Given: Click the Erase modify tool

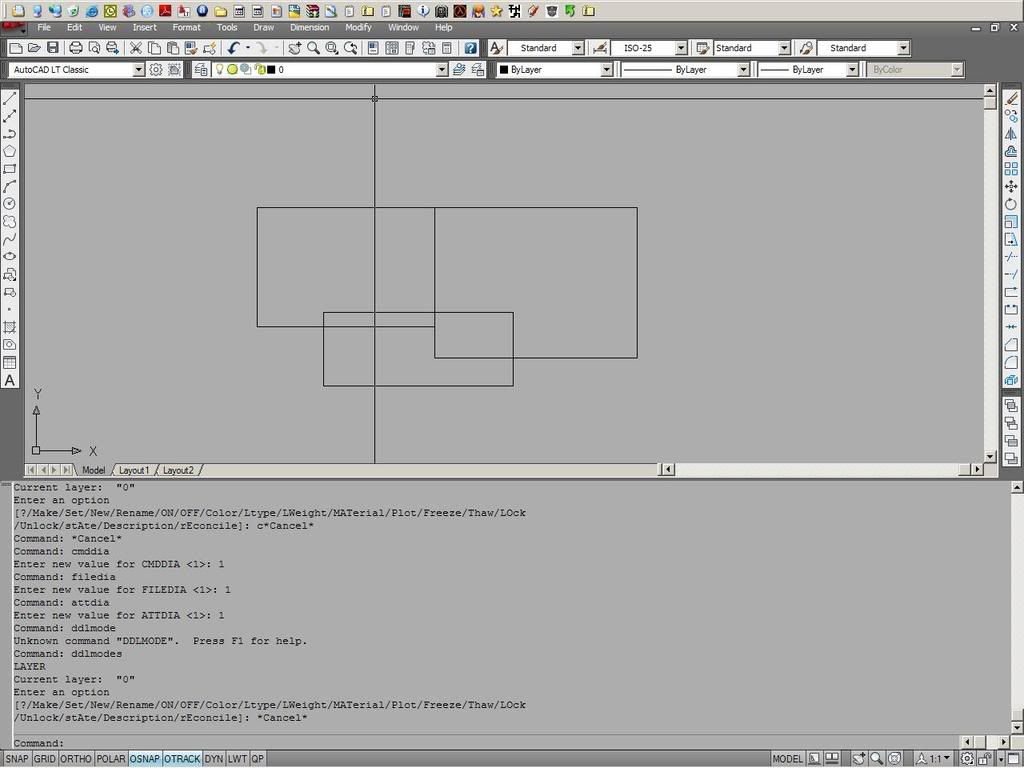Looking at the screenshot, I should [1011, 98].
